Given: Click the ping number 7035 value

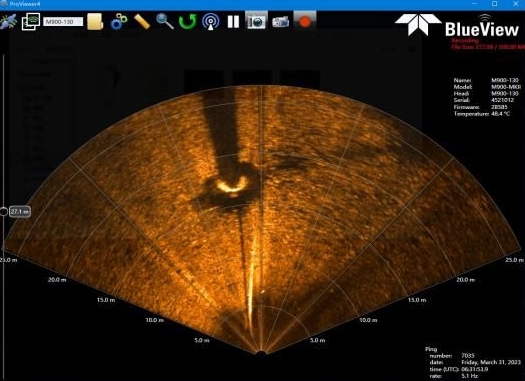Looking at the screenshot, I should coord(468,356).
